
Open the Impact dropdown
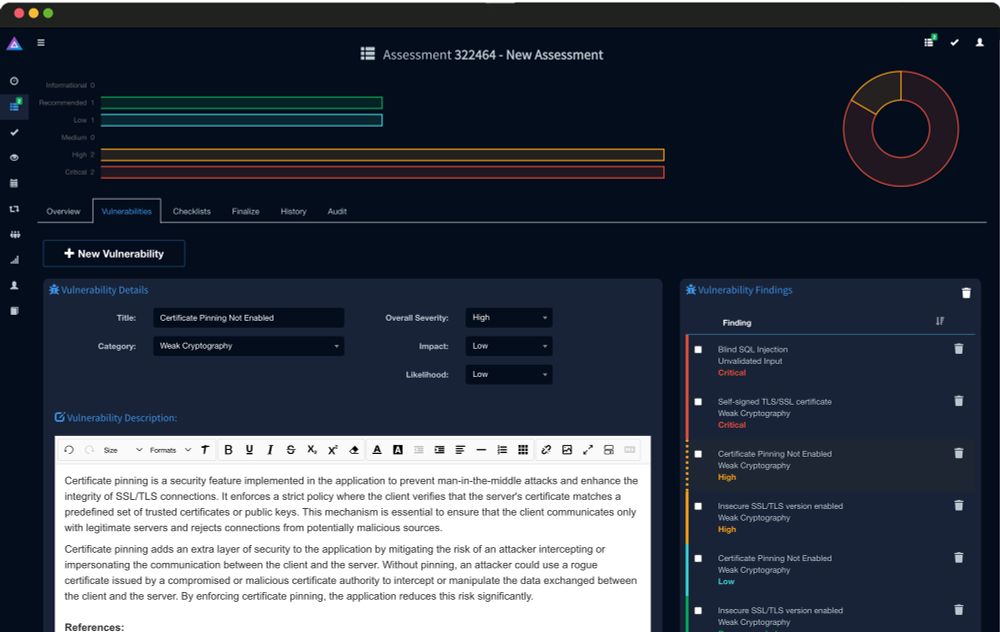(509, 346)
